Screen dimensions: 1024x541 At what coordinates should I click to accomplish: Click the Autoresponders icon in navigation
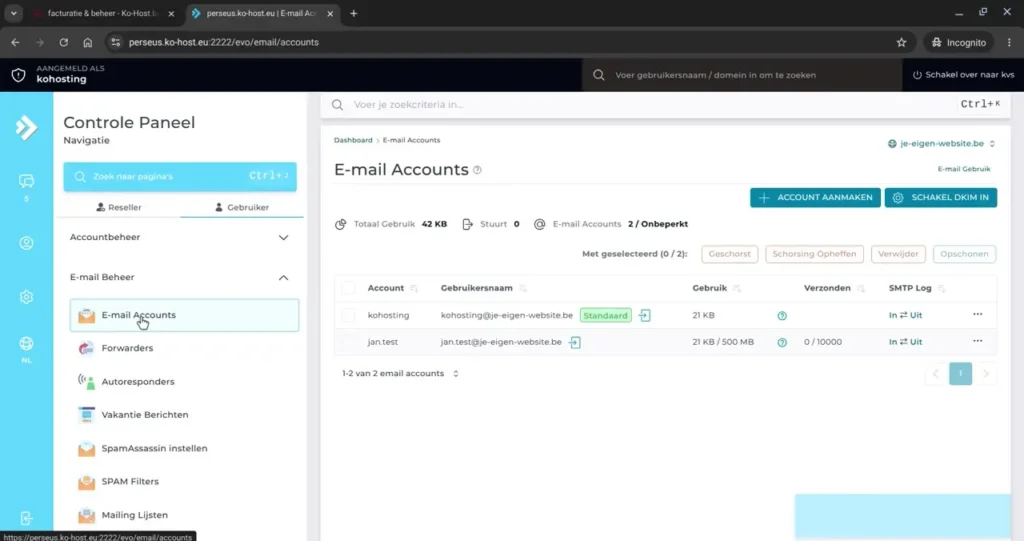(86, 382)
